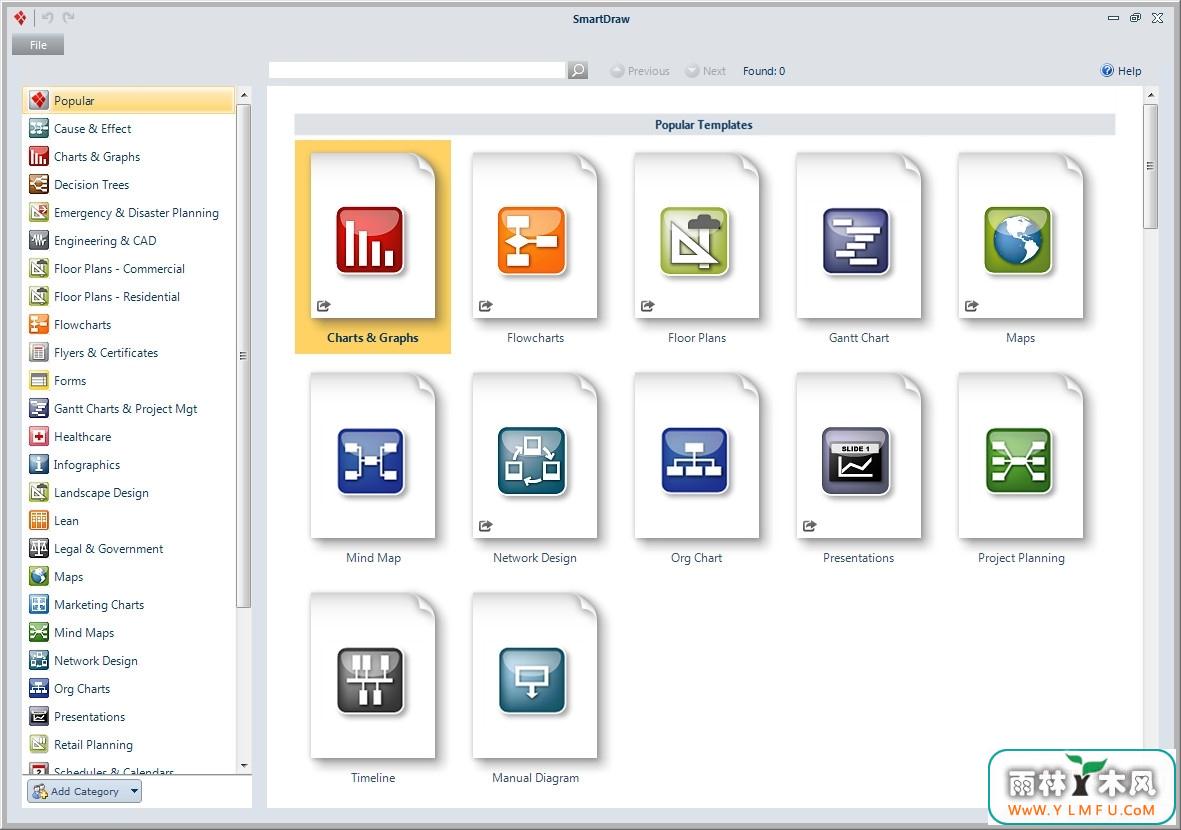
Task: Open the Landscape Design category
Action: click(x=129, y=493)
